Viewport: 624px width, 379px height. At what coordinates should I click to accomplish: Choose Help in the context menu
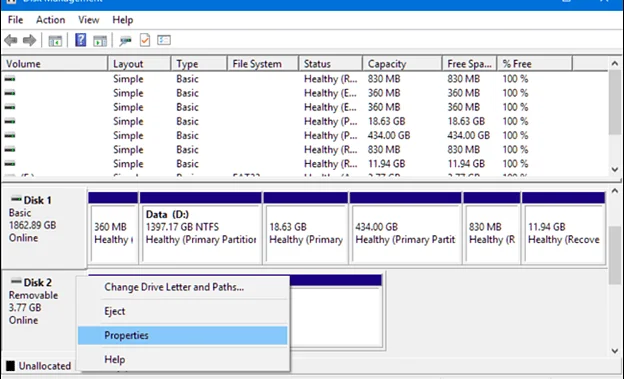(183, 359)
